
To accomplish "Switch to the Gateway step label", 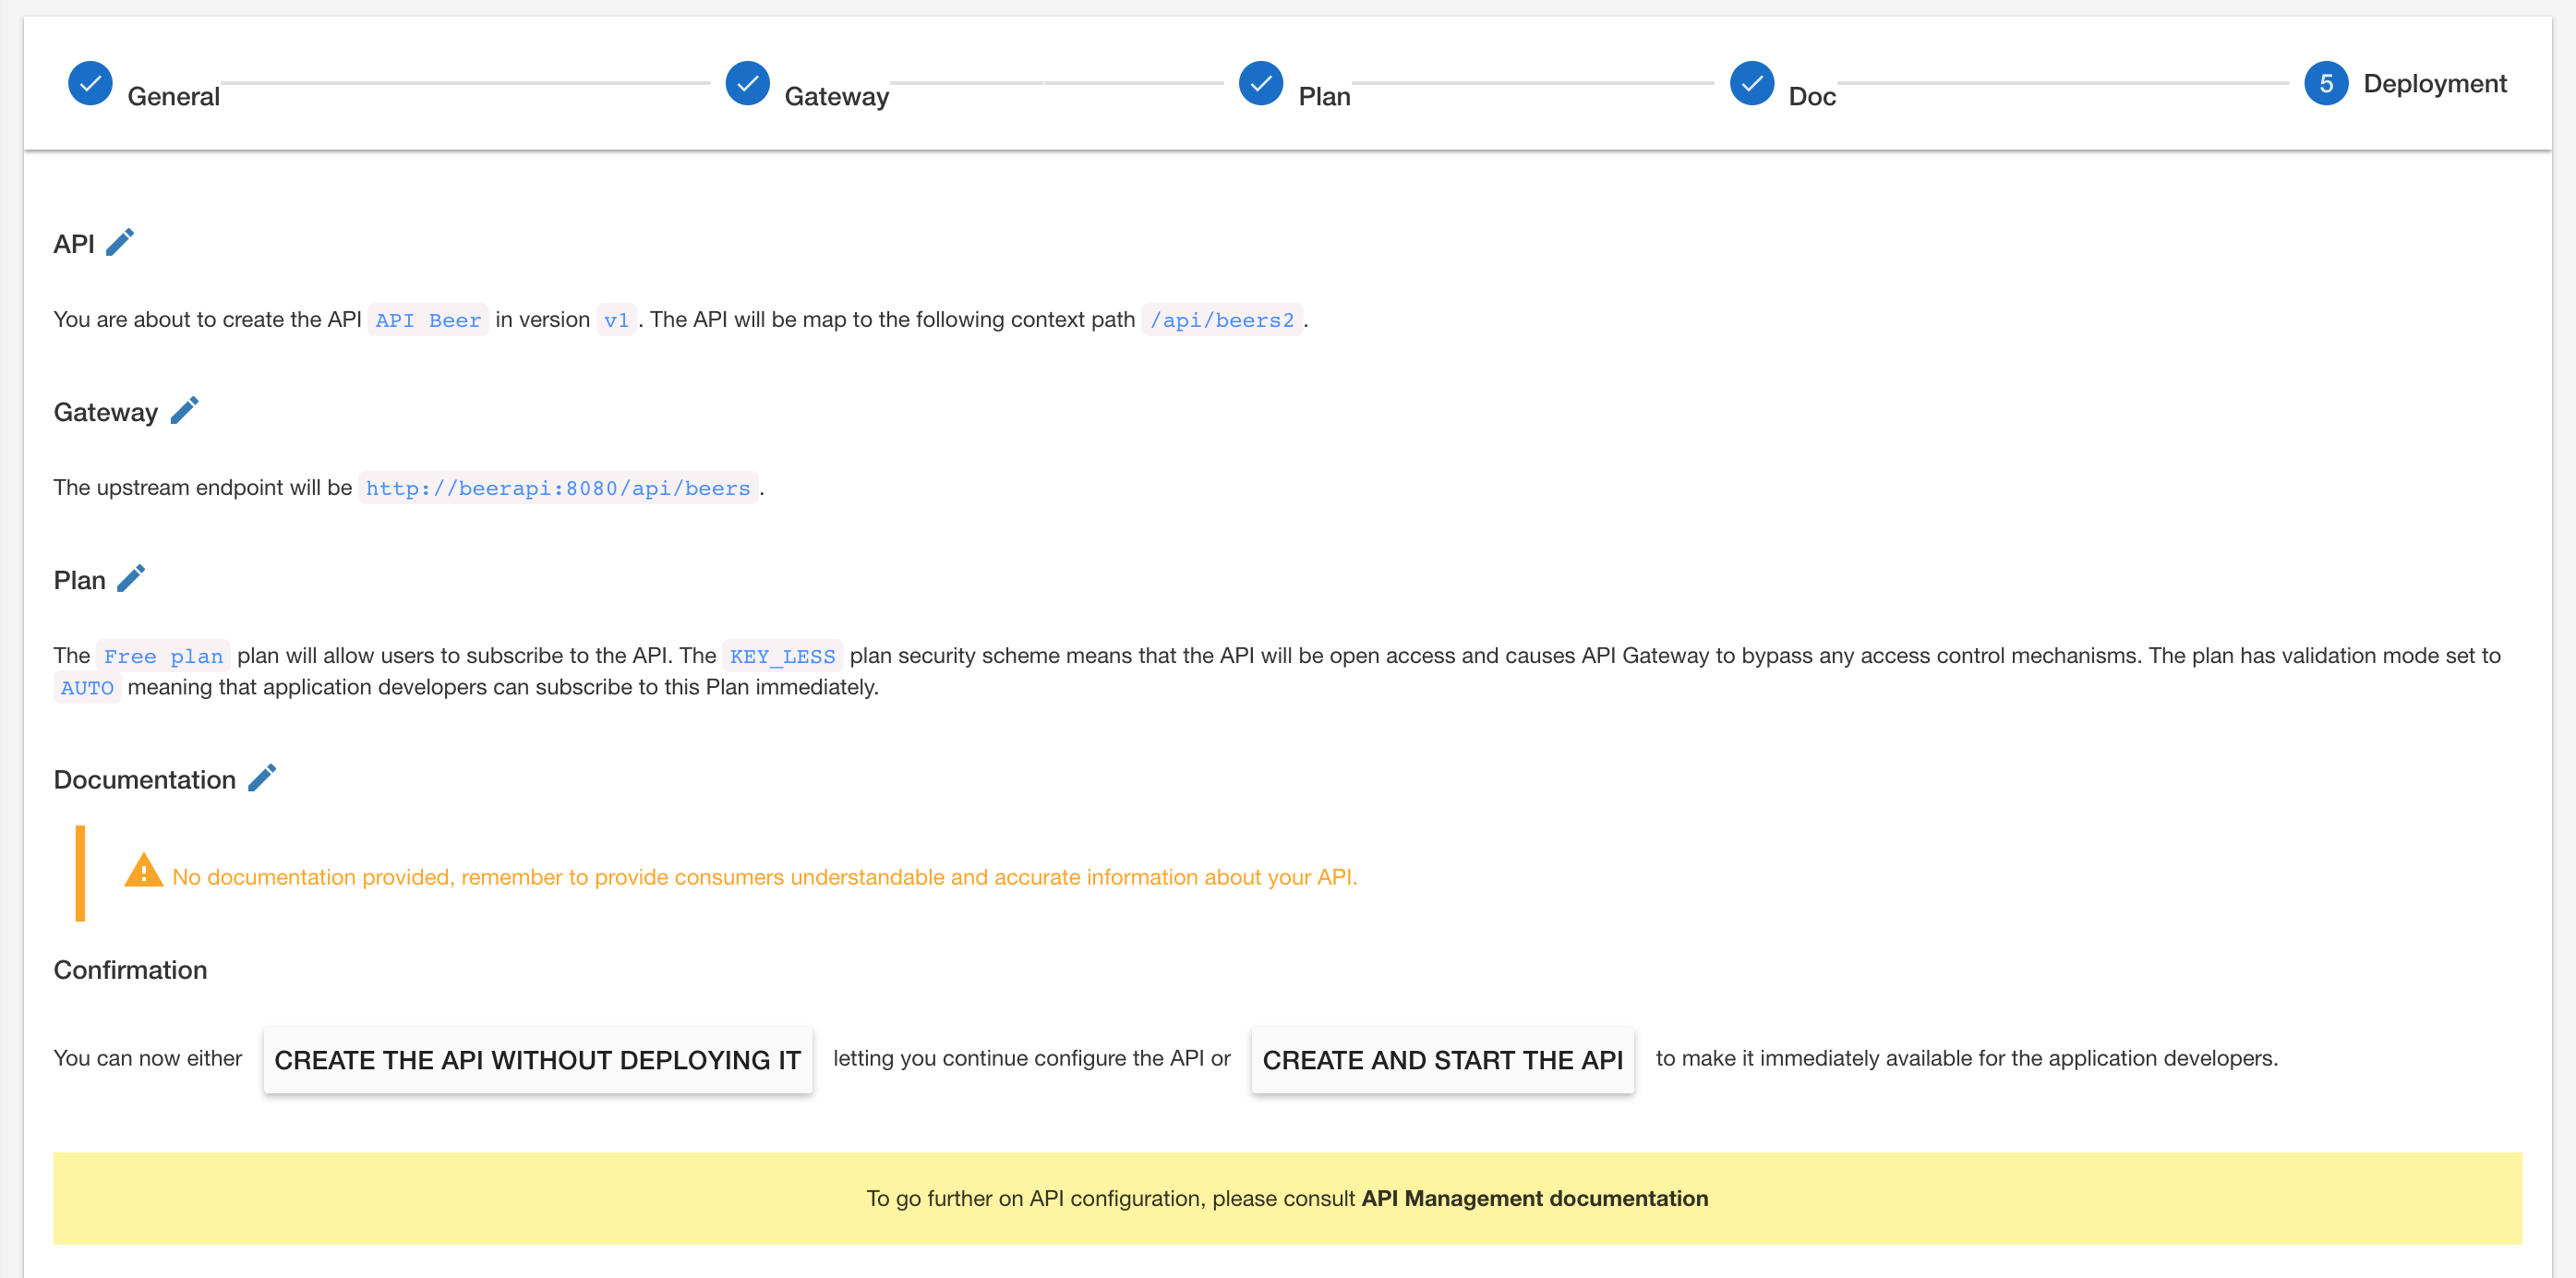I will tap(836, 97).
